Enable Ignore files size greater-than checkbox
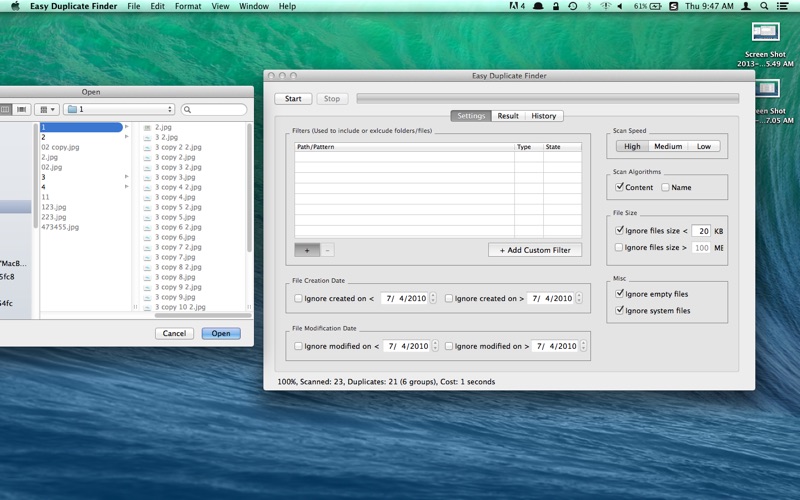Image resolution: width=800 pixels, height=500 pixels. (619, 247)
